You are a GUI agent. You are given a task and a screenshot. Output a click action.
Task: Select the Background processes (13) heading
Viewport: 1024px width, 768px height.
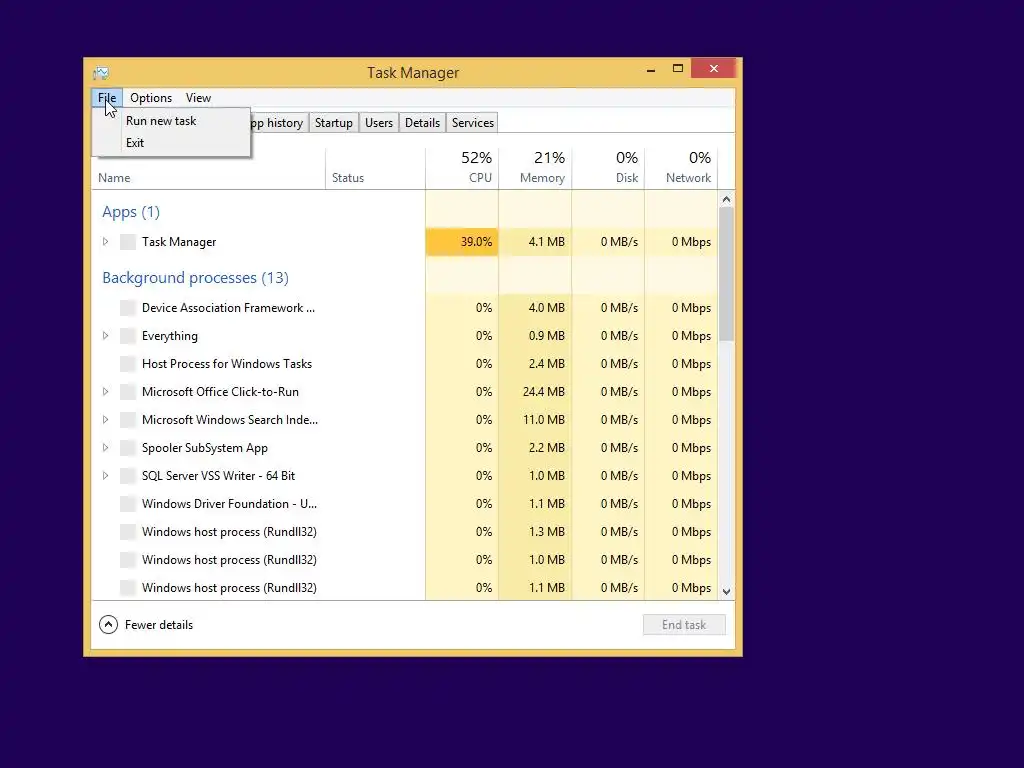[195, 278]
